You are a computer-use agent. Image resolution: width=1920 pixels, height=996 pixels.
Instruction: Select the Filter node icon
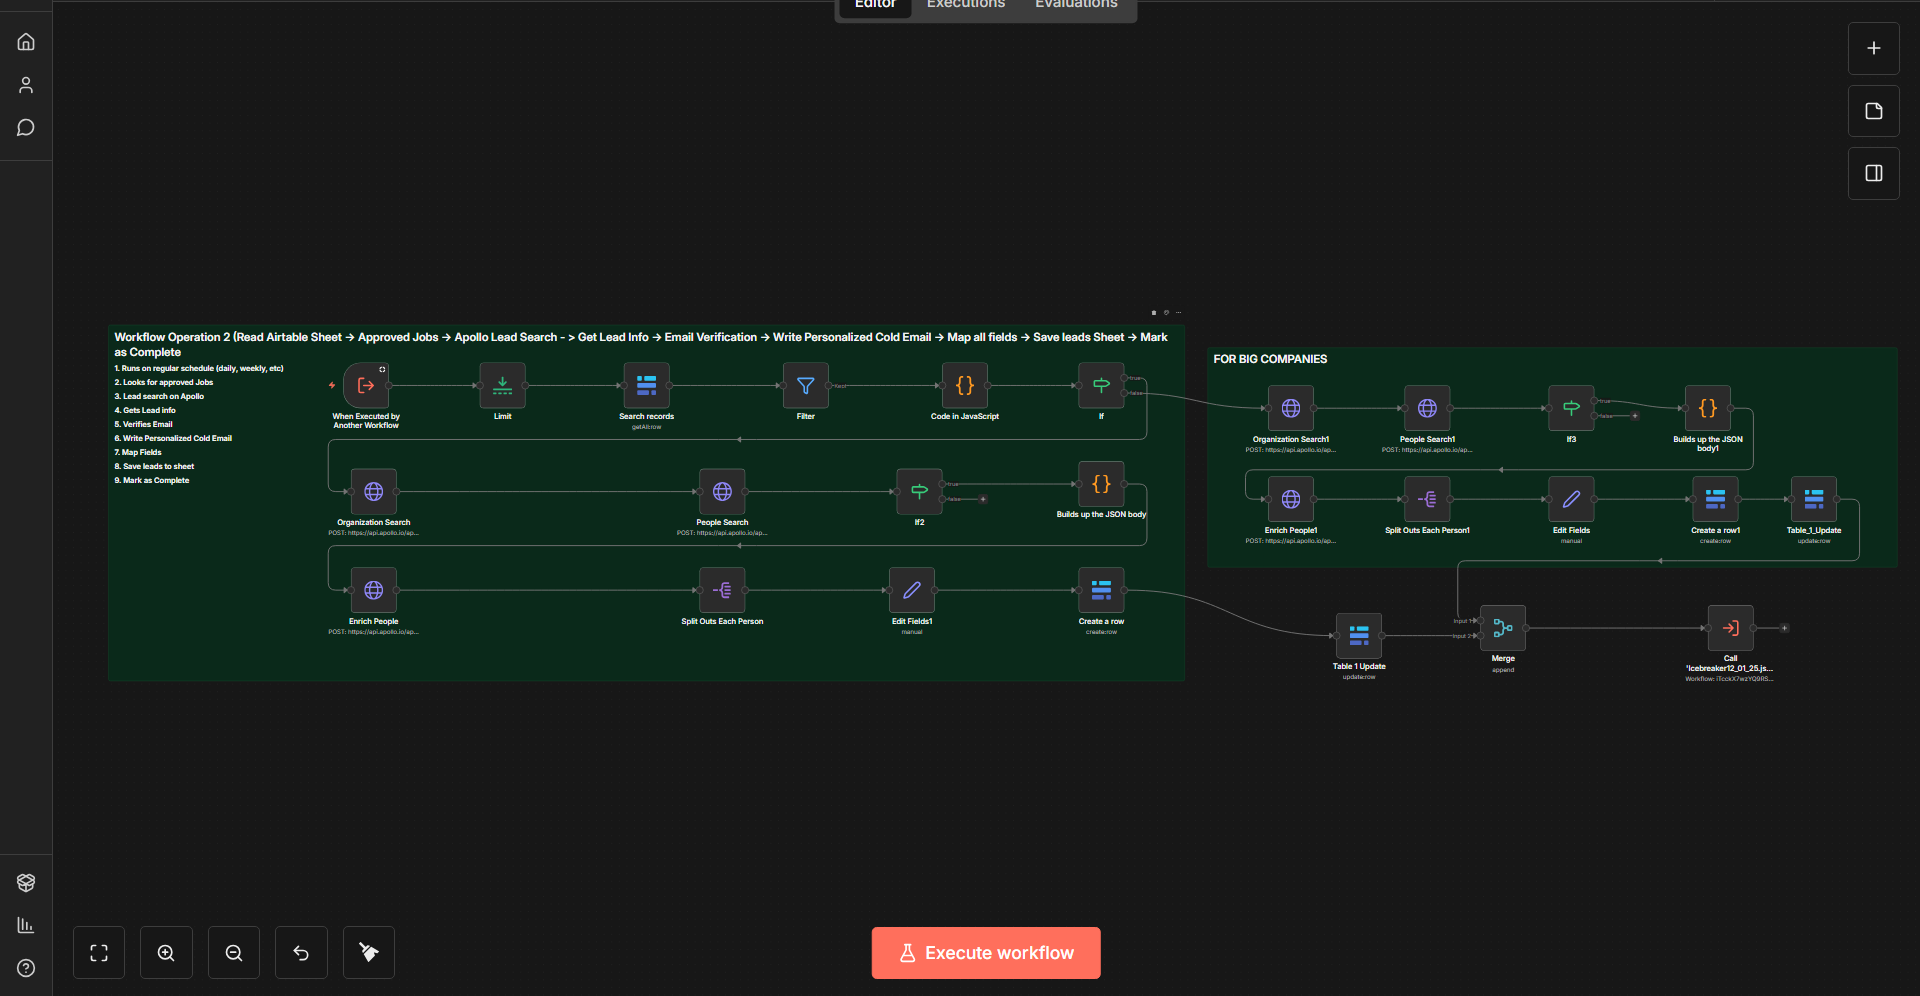[805, 385]
